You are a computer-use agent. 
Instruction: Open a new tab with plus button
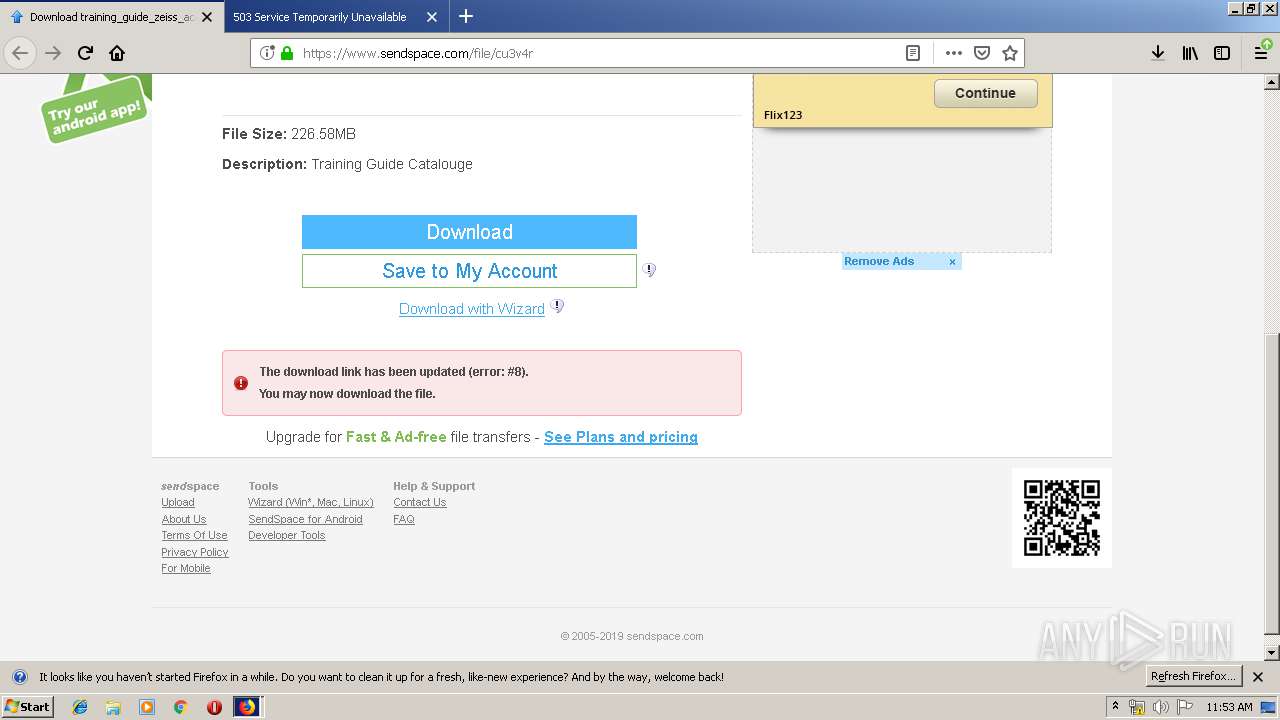pyautogui.click(x=466, y=16)
